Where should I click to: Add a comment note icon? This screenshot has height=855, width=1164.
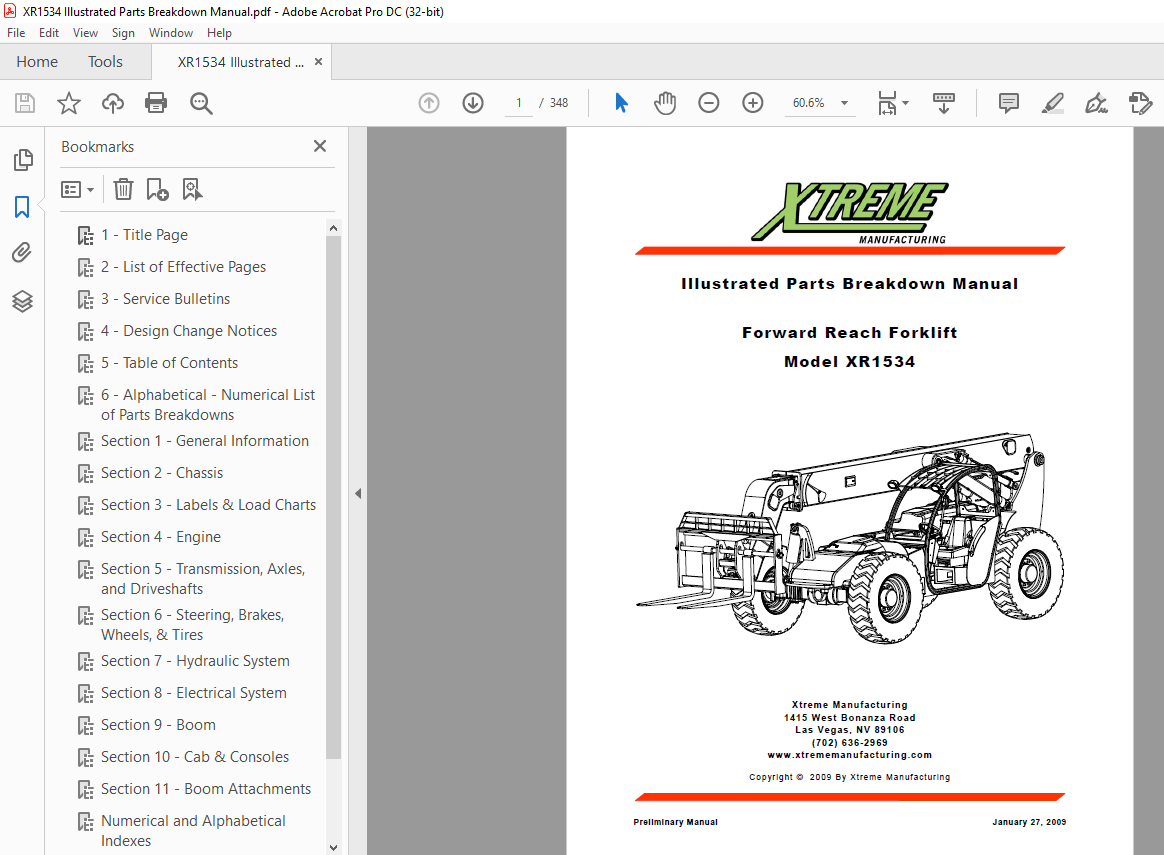coord(1009,102)
